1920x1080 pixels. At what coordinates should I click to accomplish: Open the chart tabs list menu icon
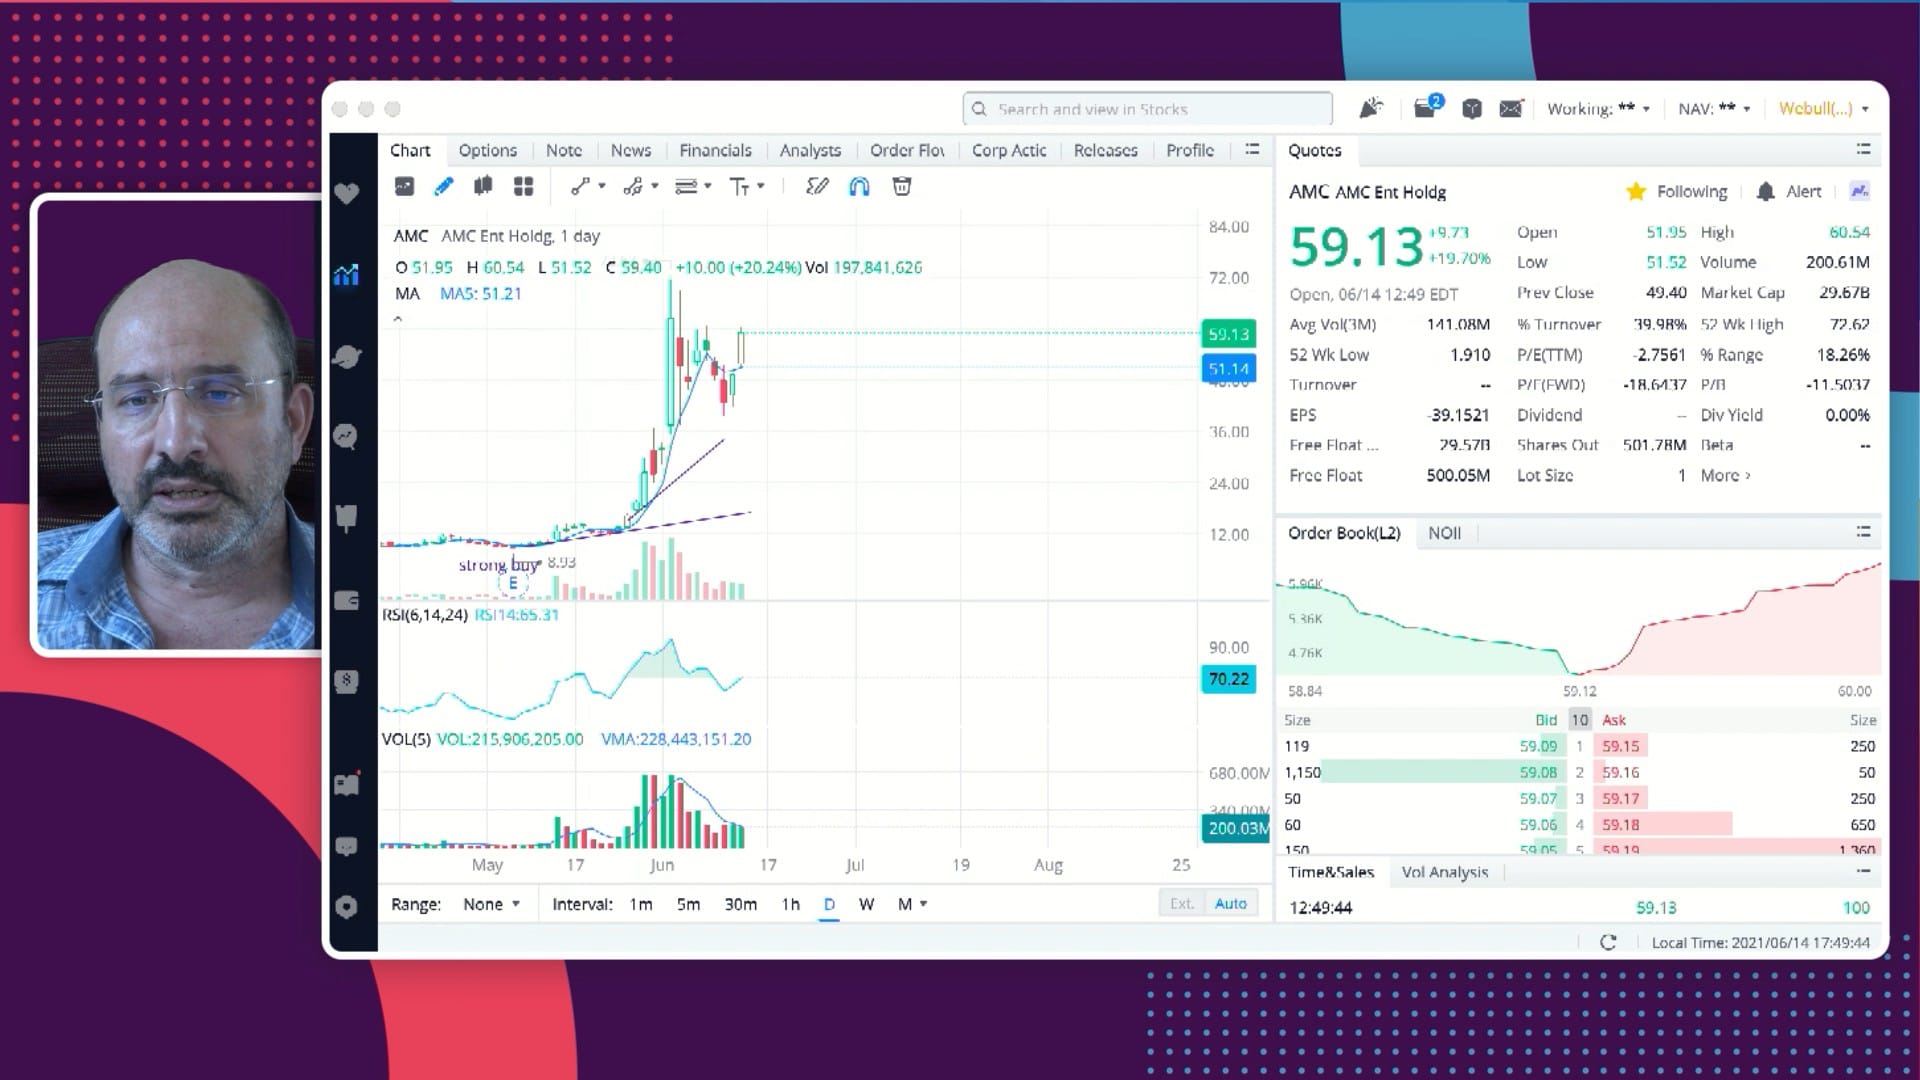coord(1252,149)
